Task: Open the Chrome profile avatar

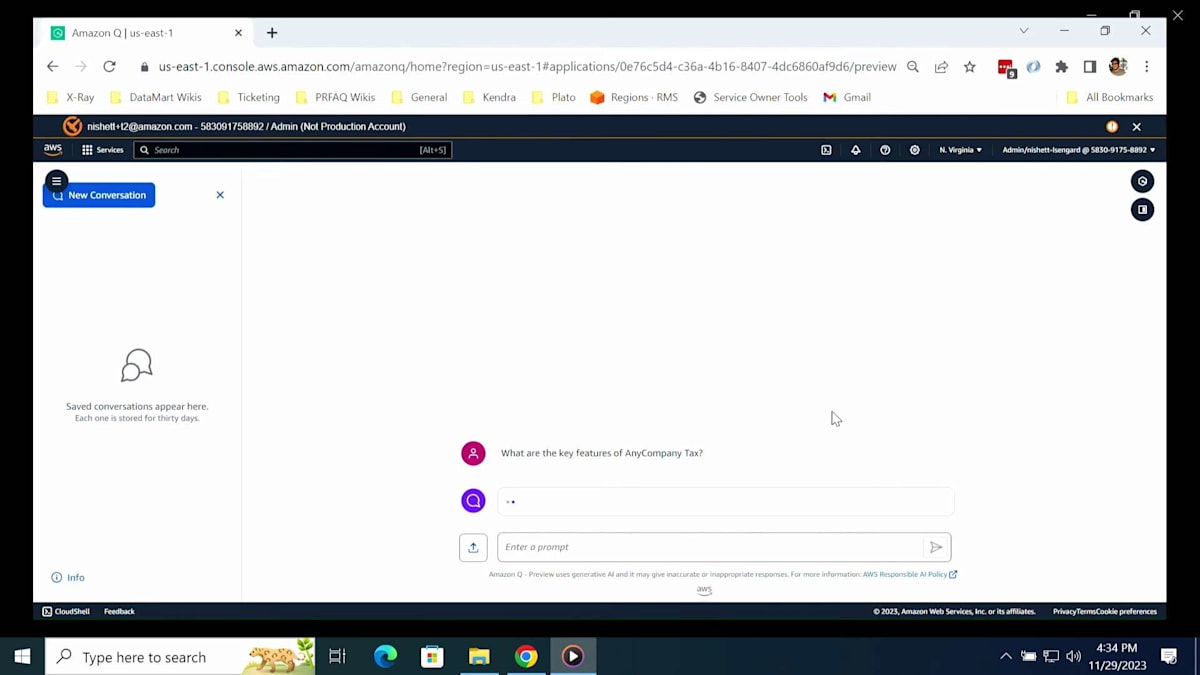Action: (x=1118, y=67)
